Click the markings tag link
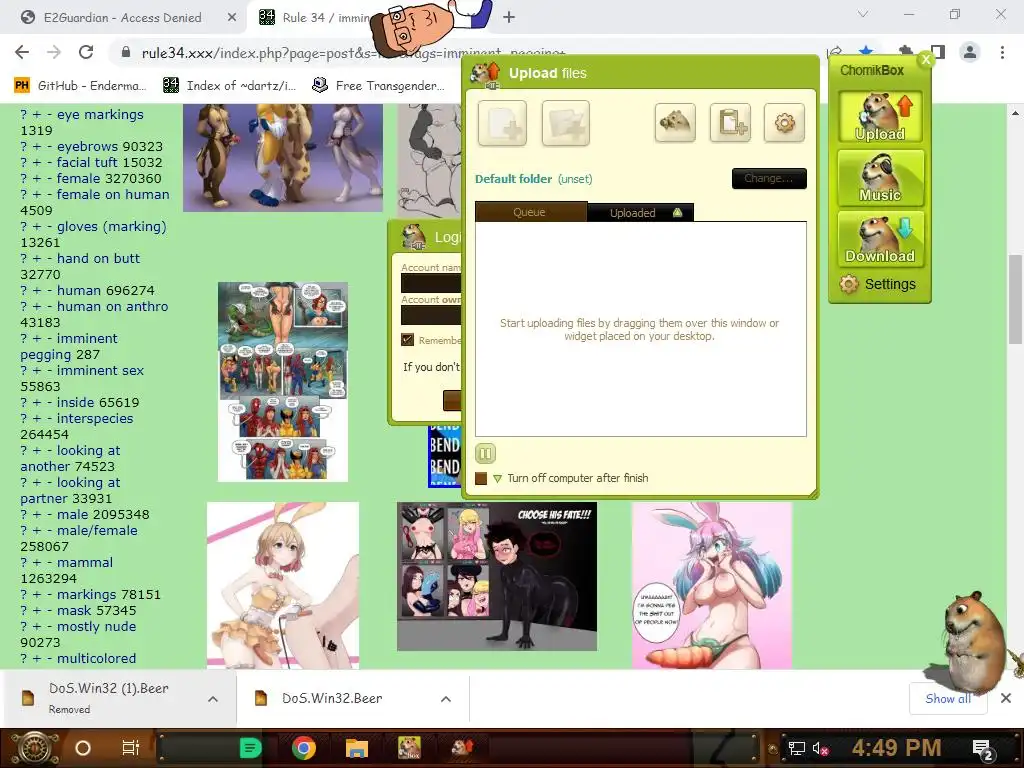Viewport: 1024px width, 768px height. pos(86,594)
